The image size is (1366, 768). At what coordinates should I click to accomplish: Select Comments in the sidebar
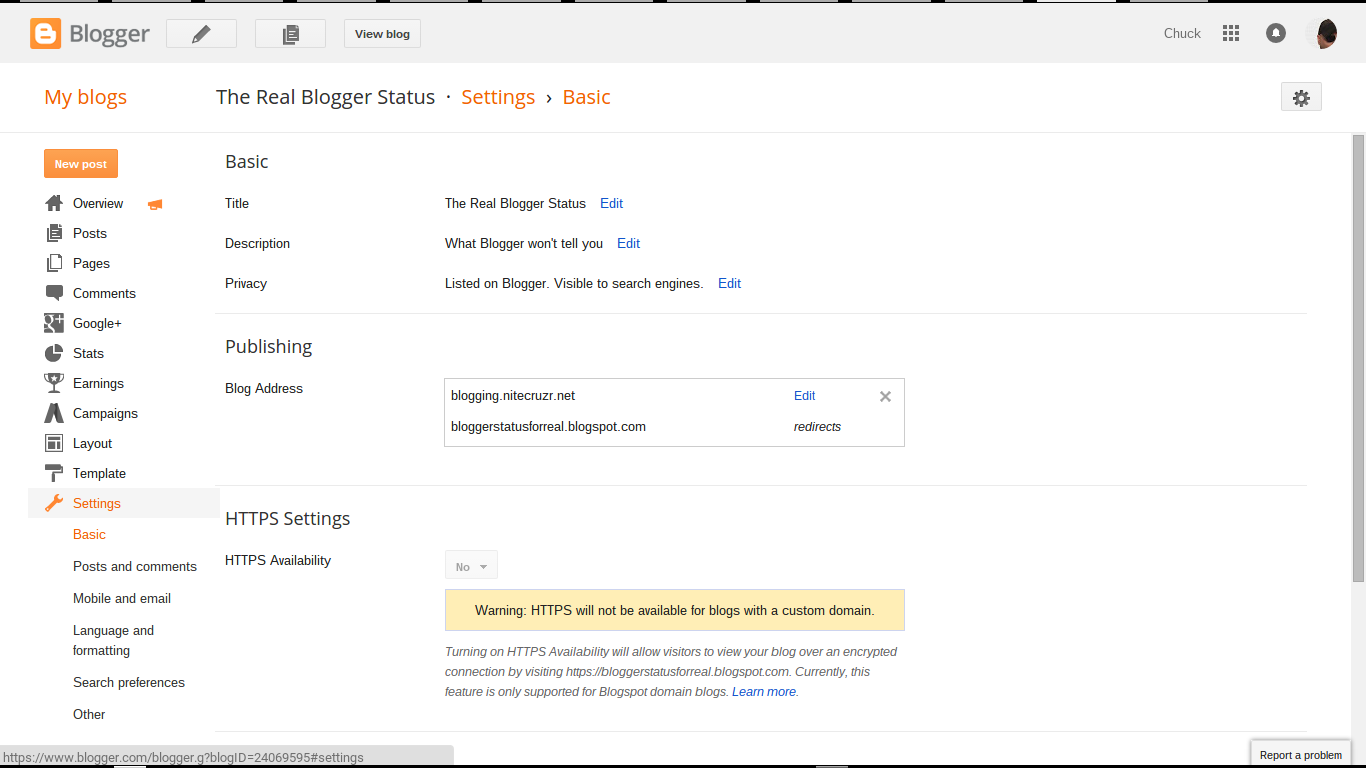coord(104,293)
